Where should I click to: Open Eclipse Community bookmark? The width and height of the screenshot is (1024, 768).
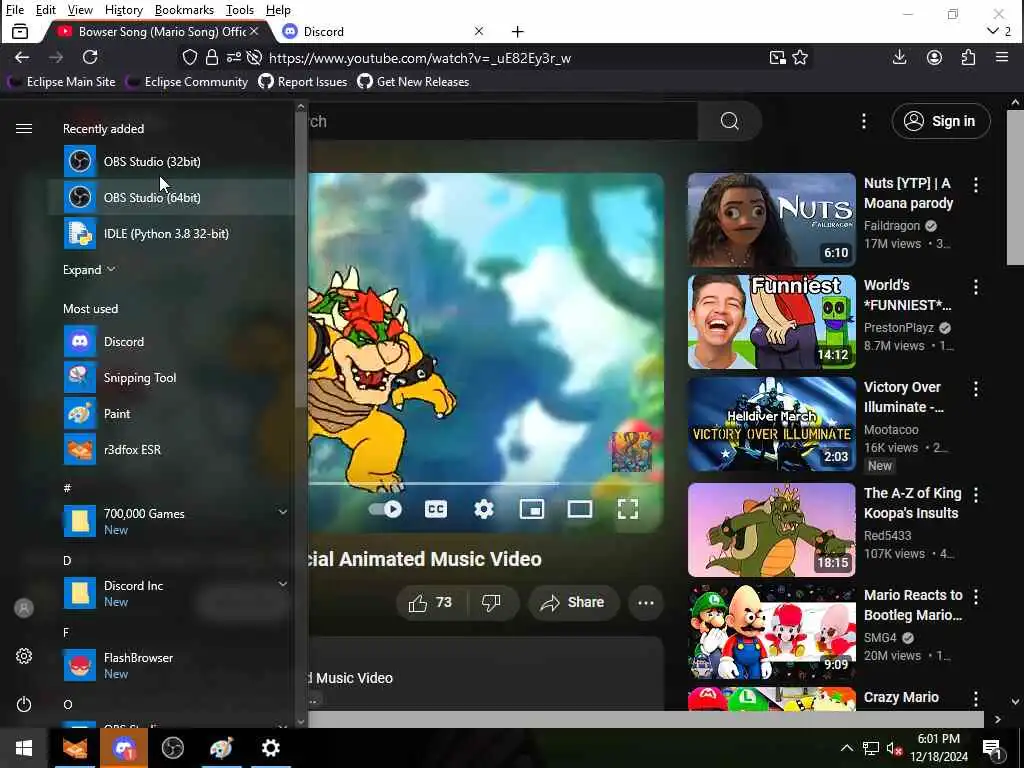[187, 82]
